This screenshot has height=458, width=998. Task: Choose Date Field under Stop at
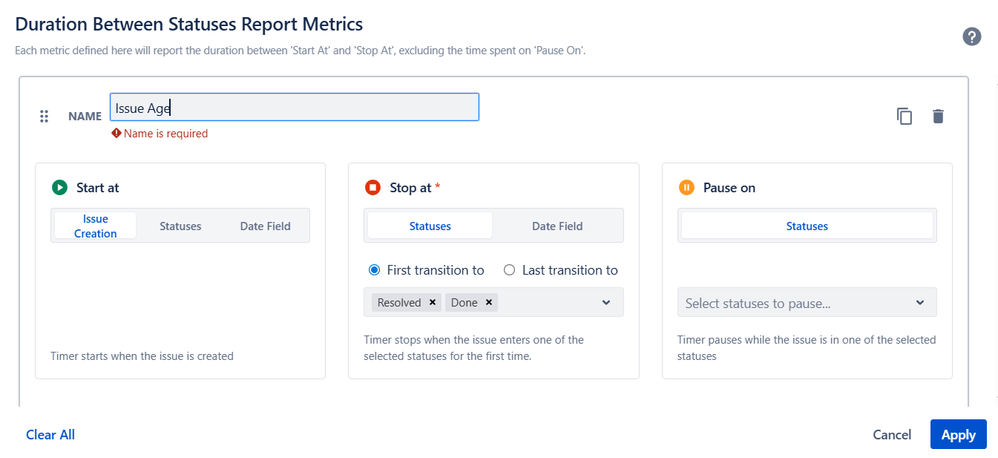(x=557, y=226)
